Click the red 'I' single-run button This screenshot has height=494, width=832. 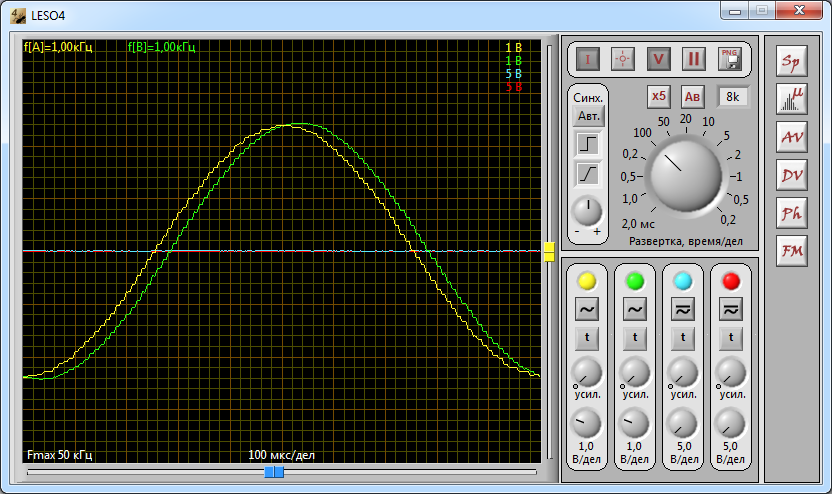[587, 59]
